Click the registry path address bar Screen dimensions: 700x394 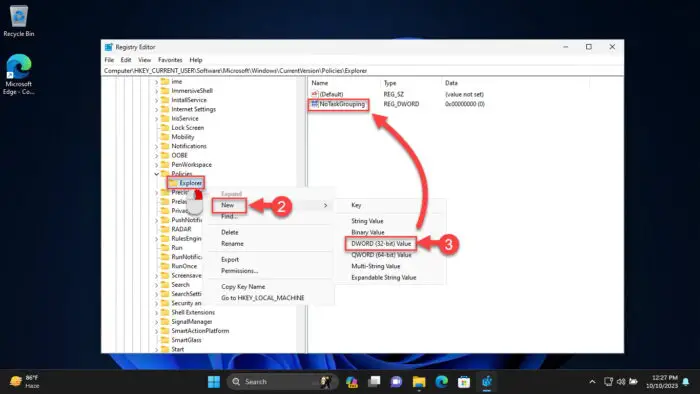click(362, 71)
